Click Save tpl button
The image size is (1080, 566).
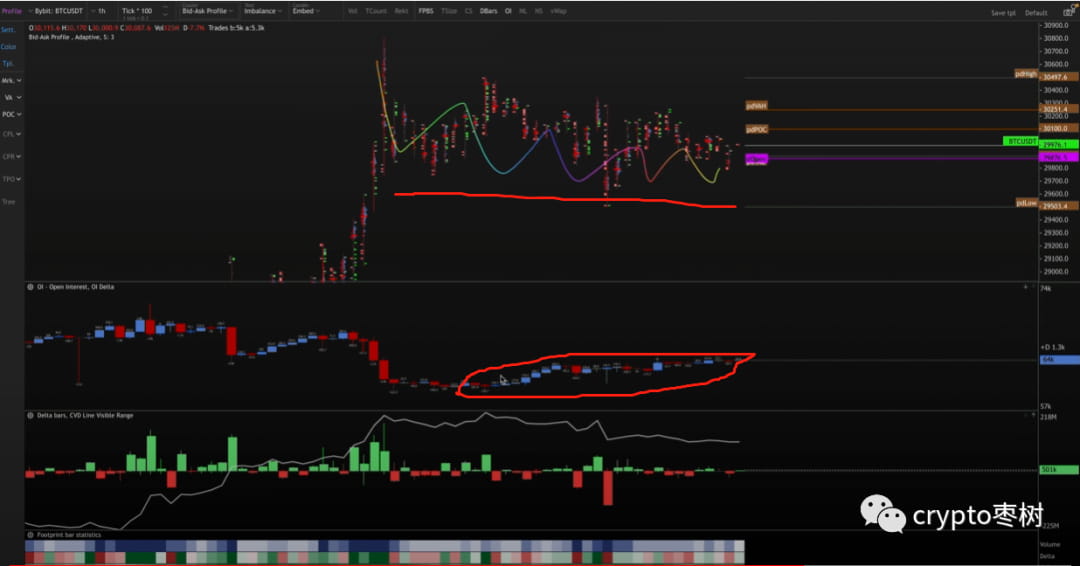pos(1003,13)
